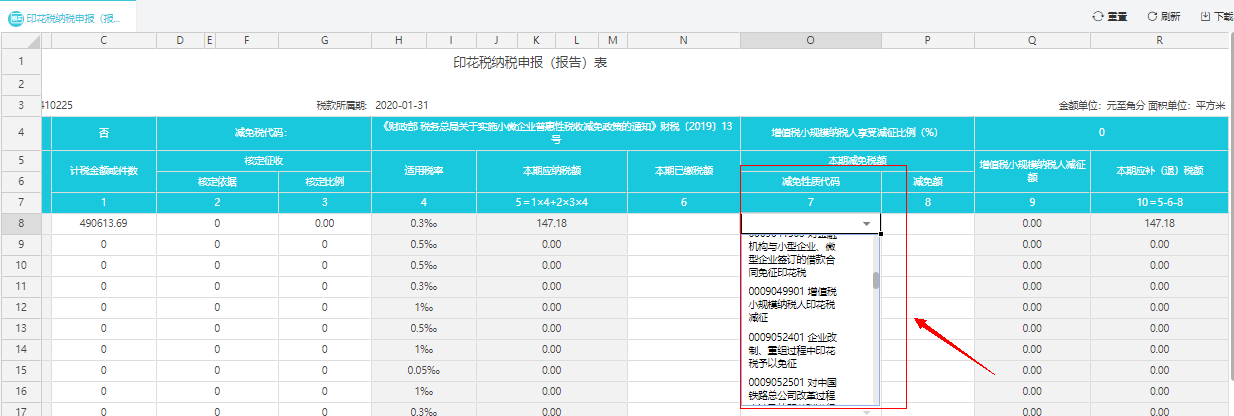
Task: Click the 刷新 refresh icon button
Action: click(x=1152, y=16)
